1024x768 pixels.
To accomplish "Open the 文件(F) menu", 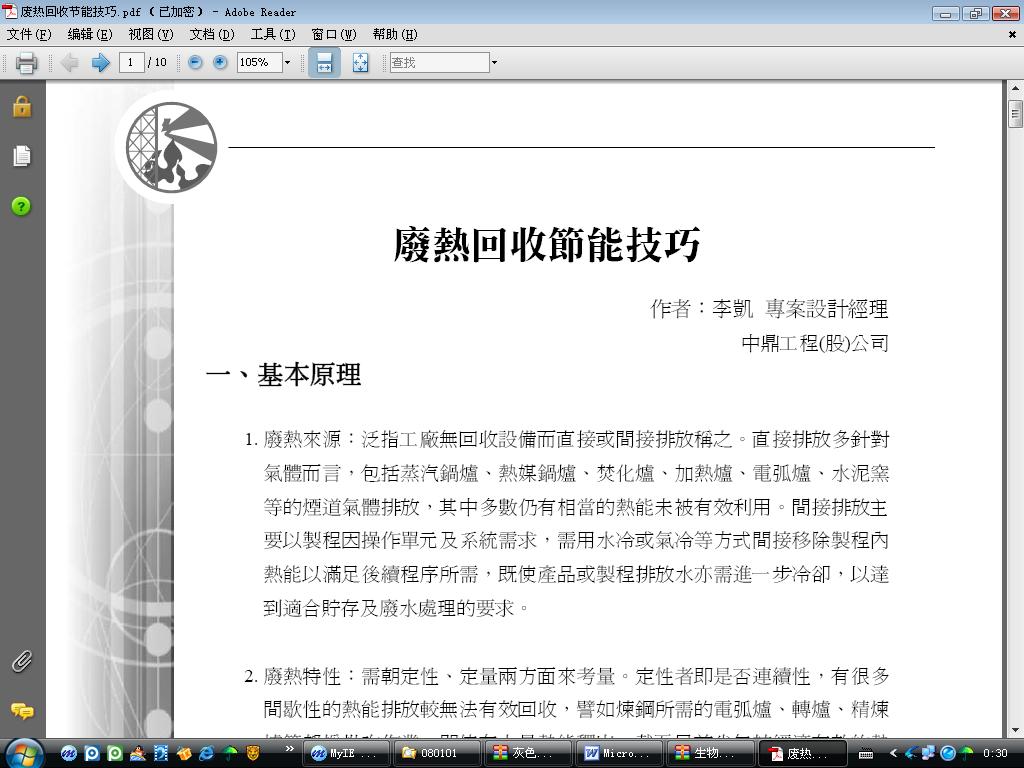I will [29, 35].
